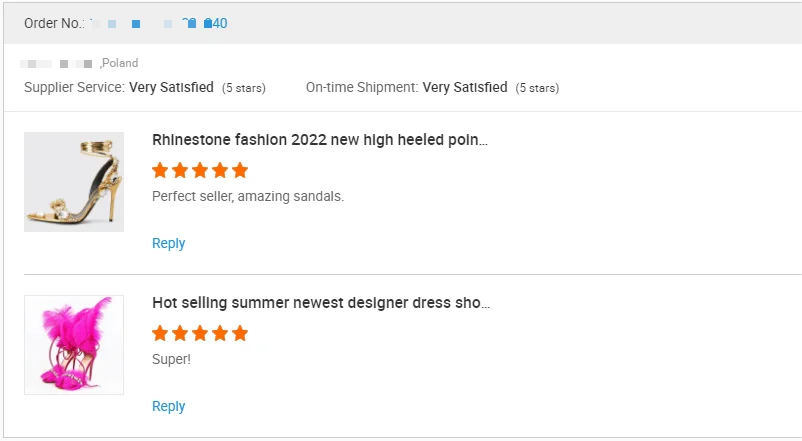802x441 pixels.
Task: Click Supplier Service "Very Satisfied" rating text
Action: (171, 87)
